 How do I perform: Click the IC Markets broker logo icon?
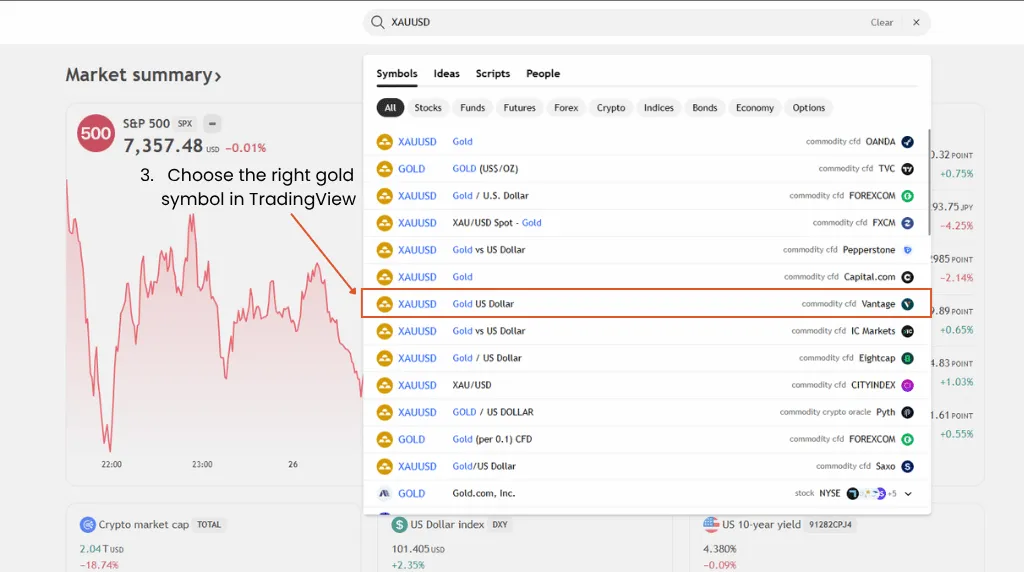point(907,332)
